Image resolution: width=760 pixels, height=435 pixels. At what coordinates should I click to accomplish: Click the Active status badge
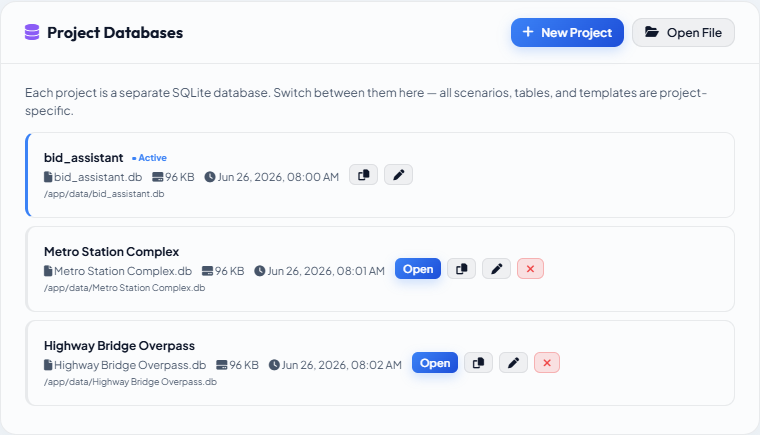[x=149, y=158]
